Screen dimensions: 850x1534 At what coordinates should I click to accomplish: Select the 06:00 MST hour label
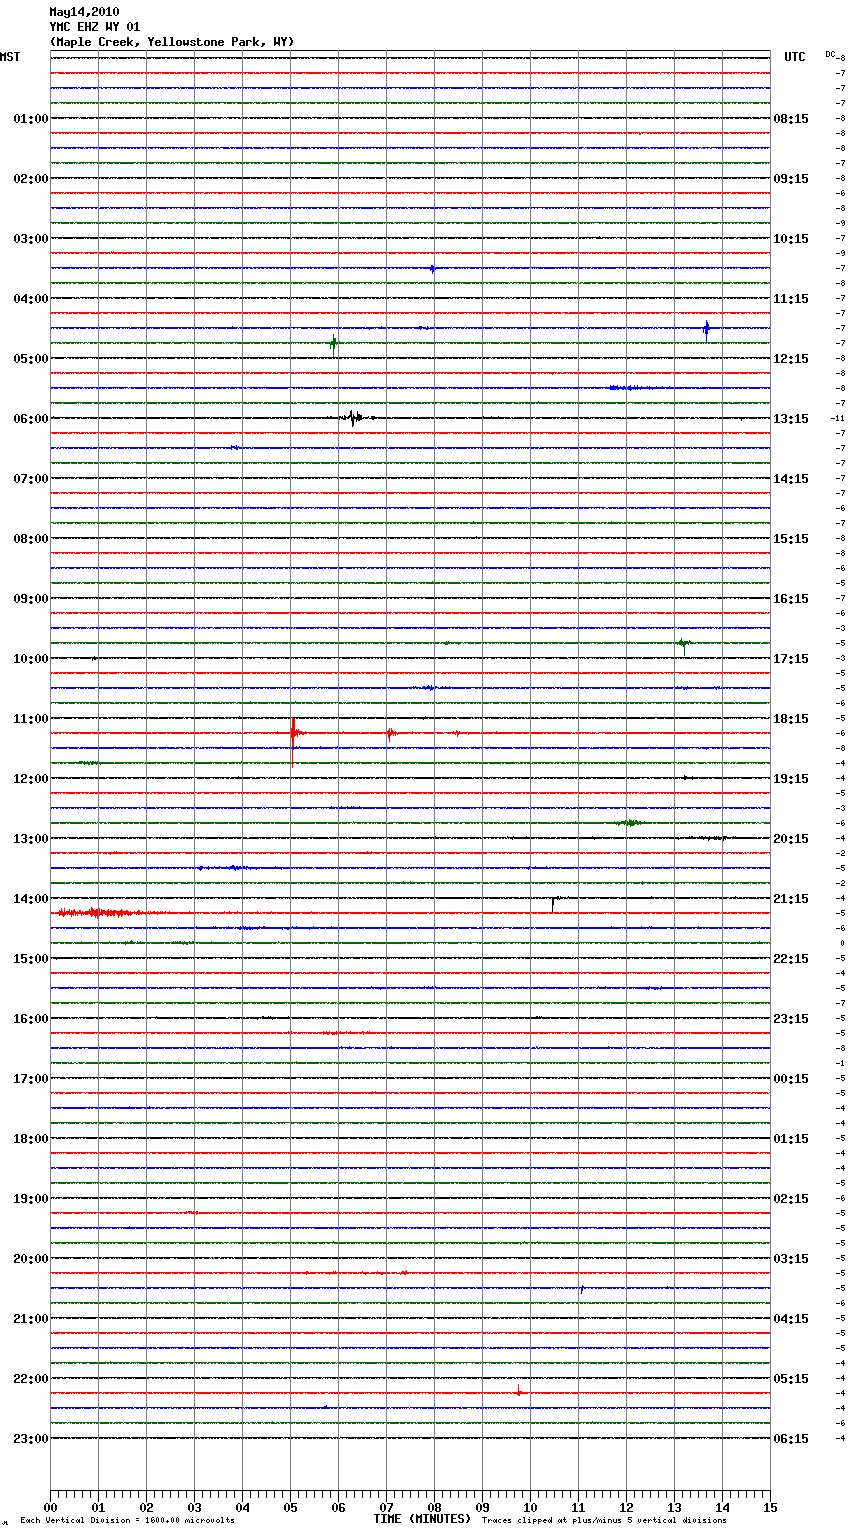[31, 418]
